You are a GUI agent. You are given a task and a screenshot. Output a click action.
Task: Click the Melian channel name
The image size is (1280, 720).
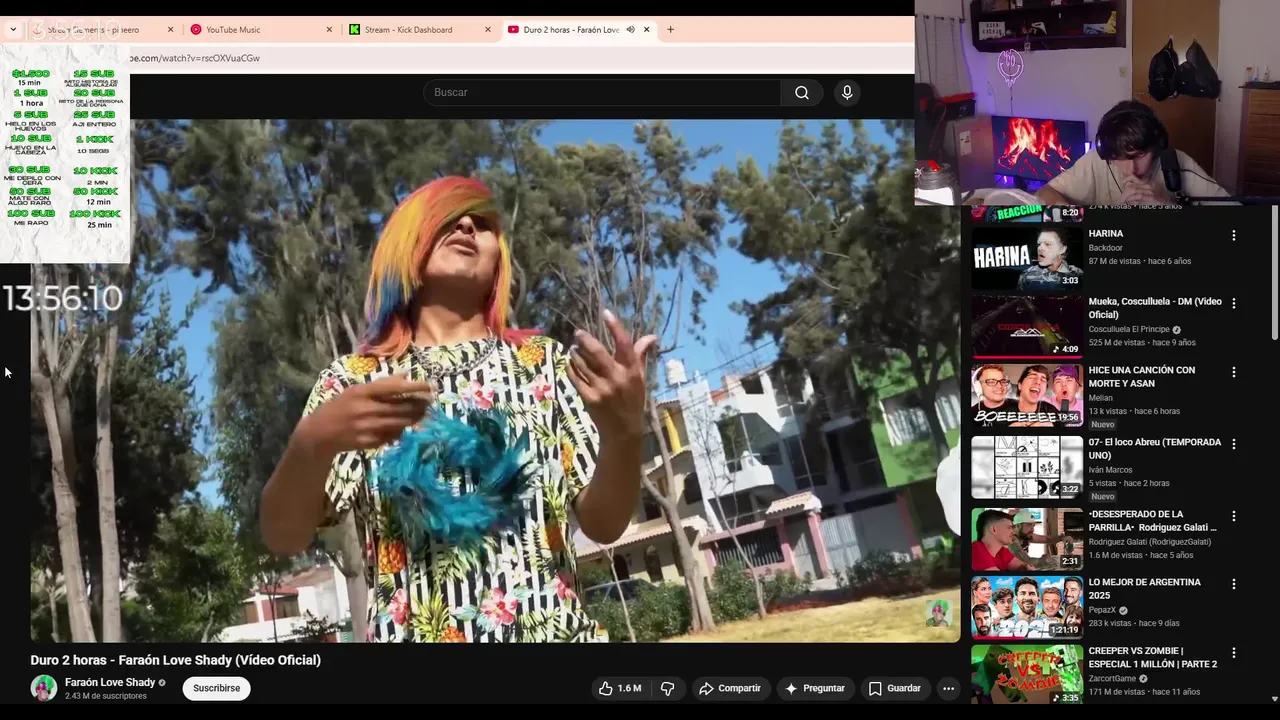1101,398
